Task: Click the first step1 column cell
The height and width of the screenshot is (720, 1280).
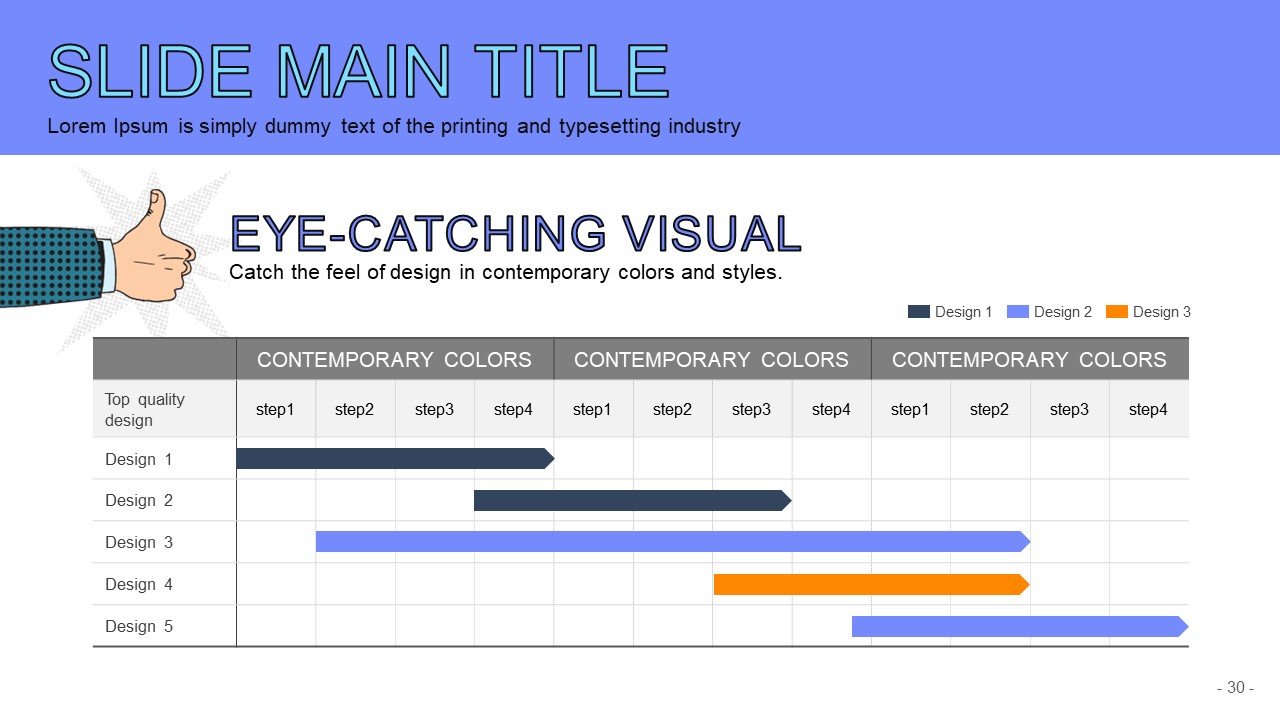Action: [275, 409]
